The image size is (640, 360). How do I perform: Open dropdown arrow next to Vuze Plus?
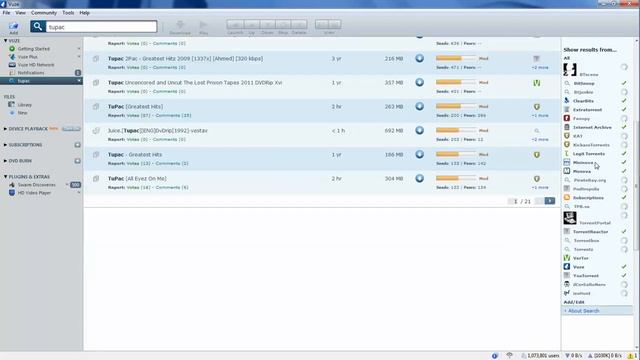[79, 57]
